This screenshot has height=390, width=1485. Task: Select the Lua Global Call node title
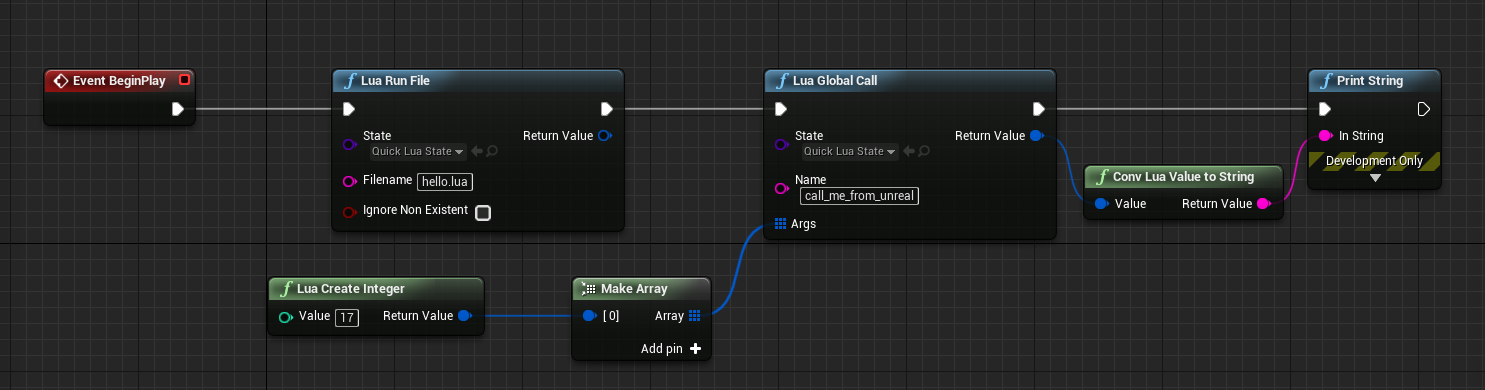pos(836,81)
